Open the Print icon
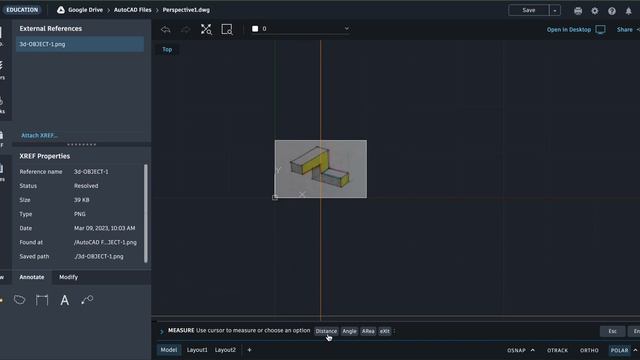 pos(578,11)
